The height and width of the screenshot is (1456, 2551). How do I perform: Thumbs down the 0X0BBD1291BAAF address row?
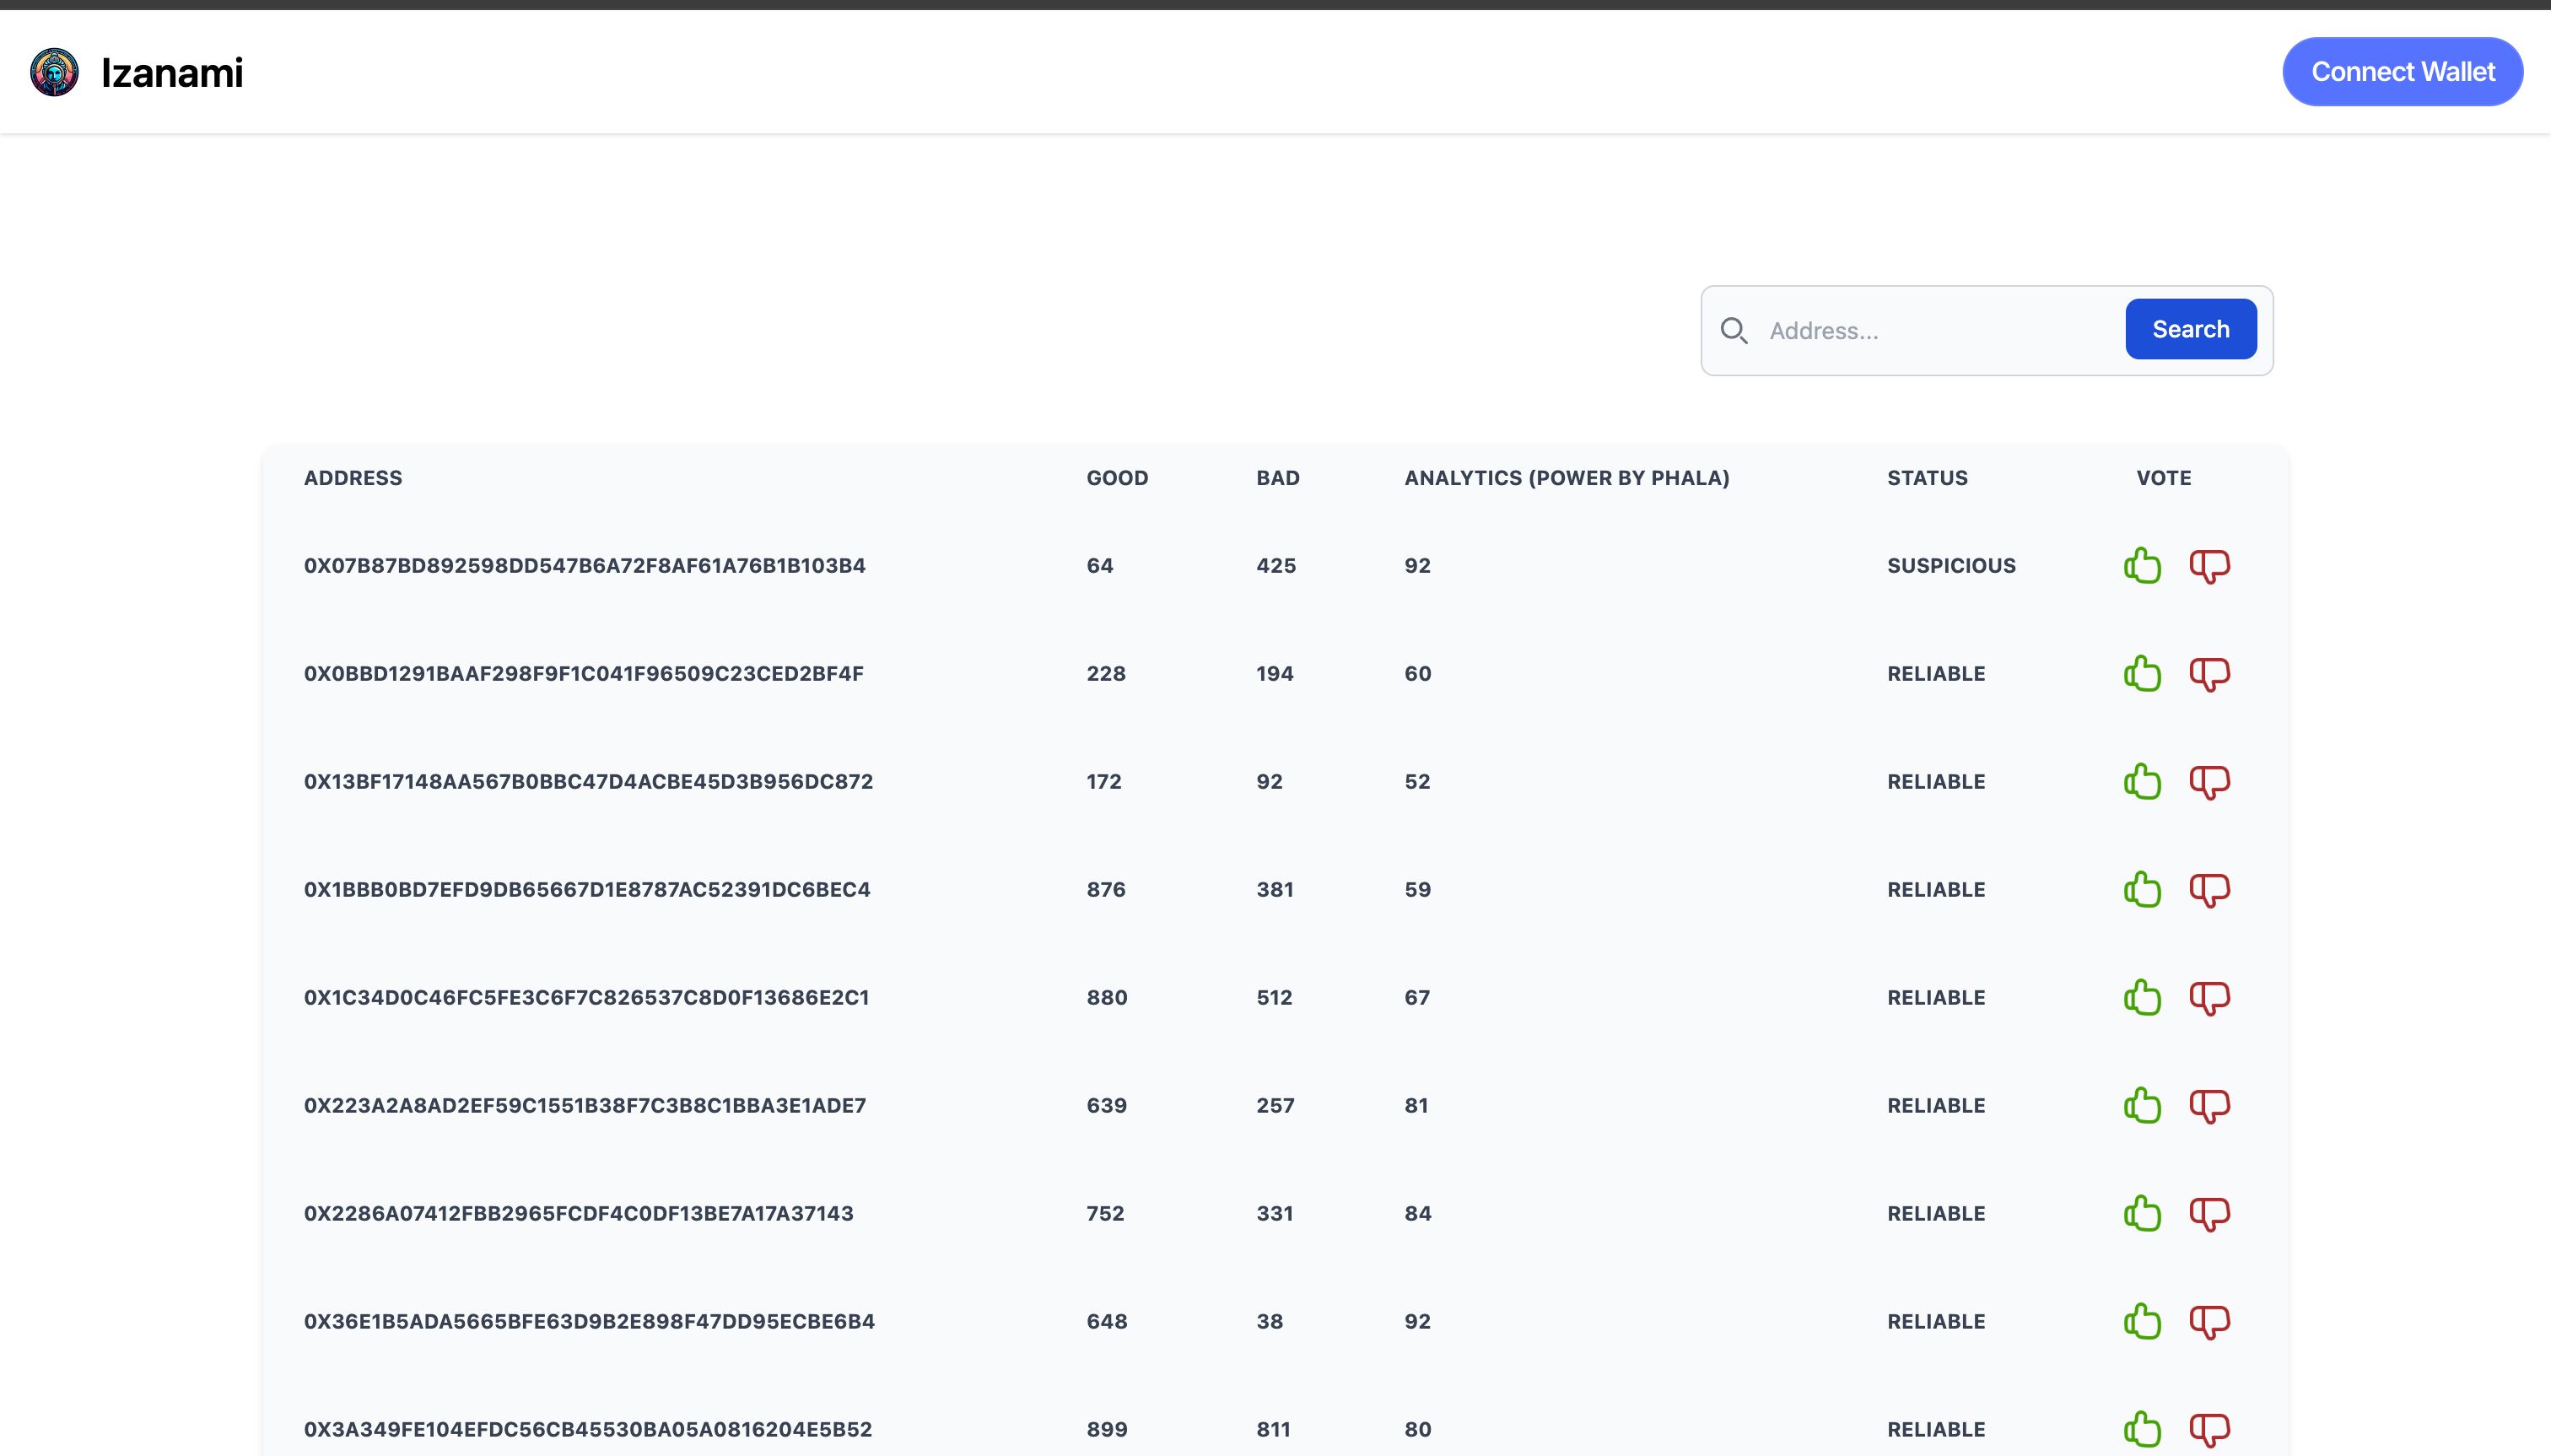coord(2210,675)
